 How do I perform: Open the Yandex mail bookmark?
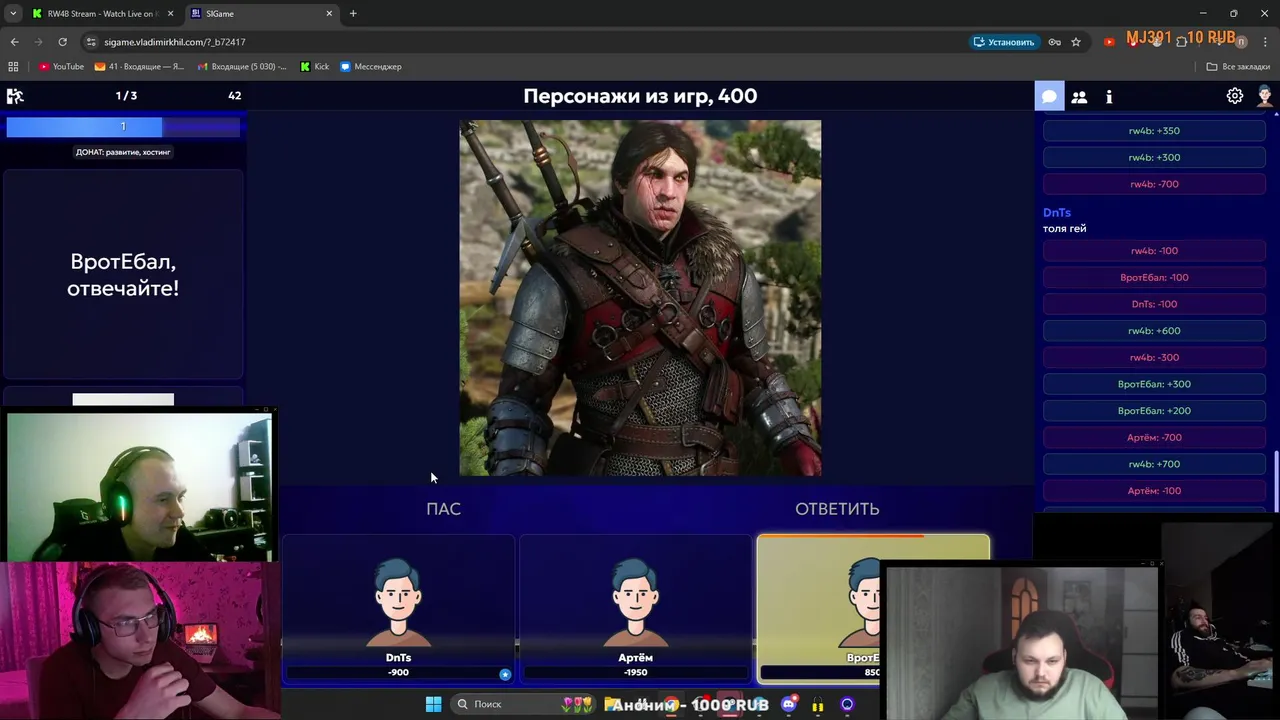pos(139,67)
